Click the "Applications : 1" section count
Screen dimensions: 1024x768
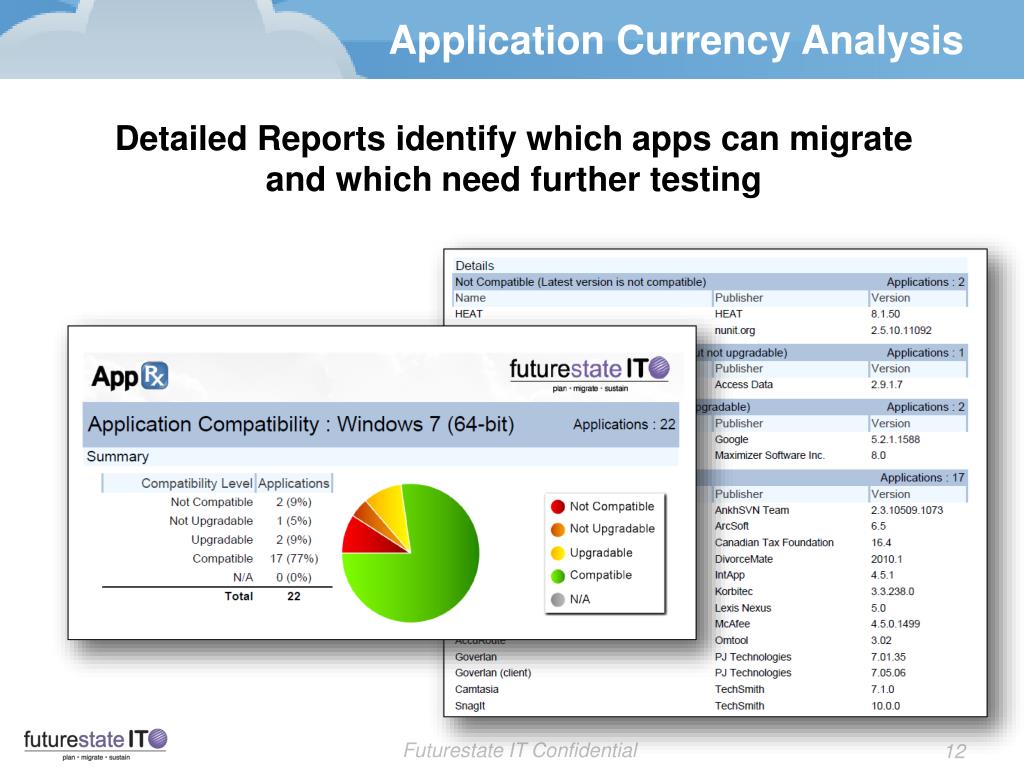tap(925, 353)
